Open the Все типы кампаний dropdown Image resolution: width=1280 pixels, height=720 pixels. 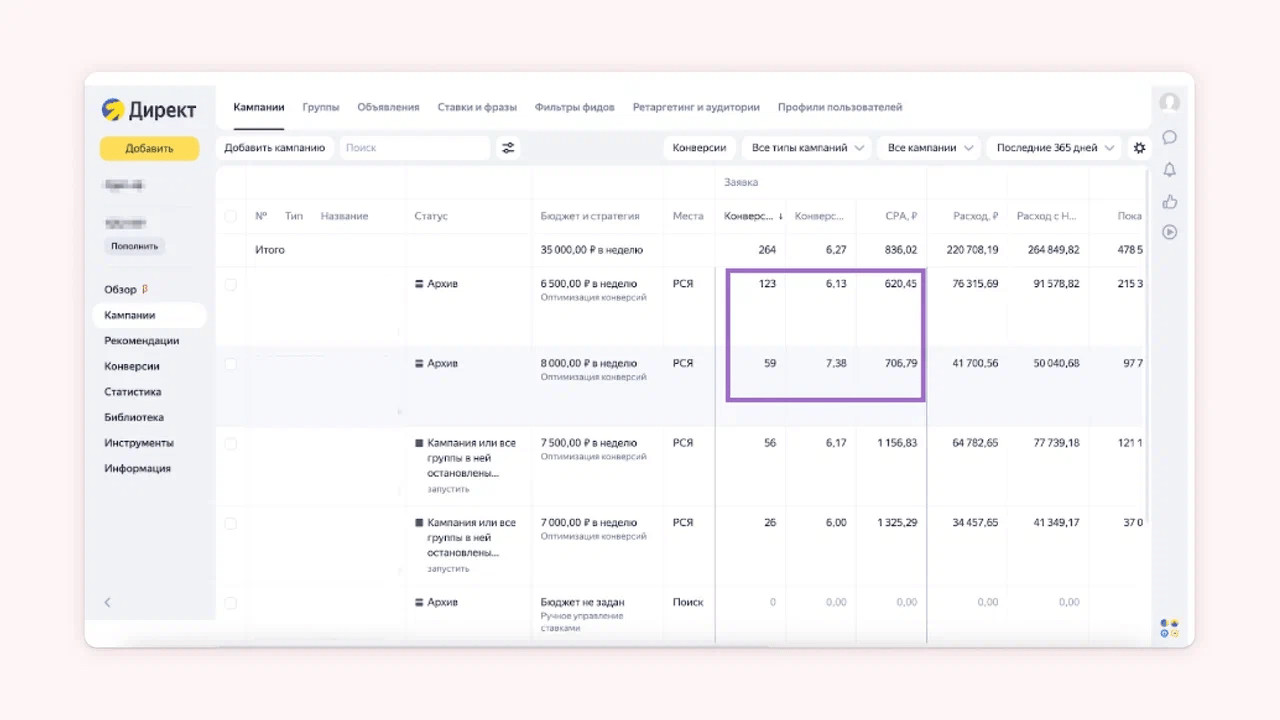coord(806,148)
